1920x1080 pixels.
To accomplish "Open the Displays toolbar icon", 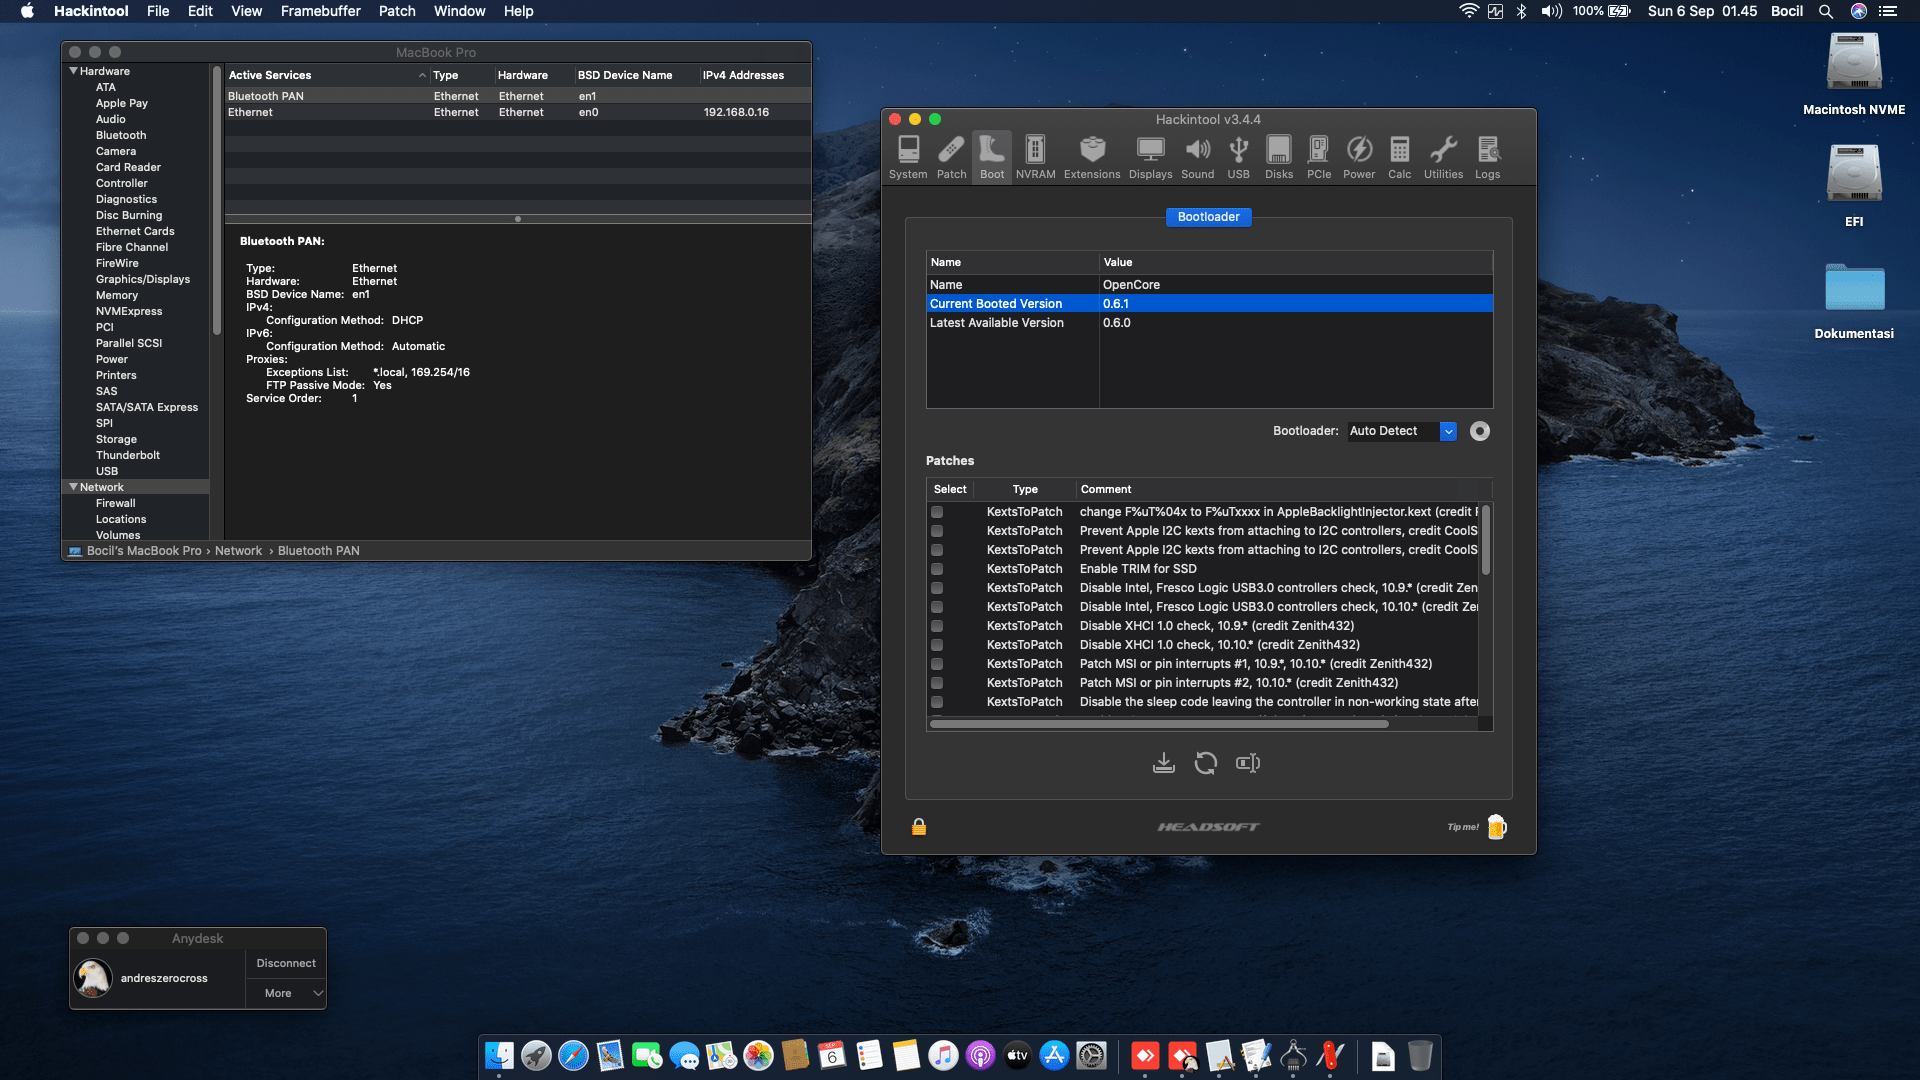I will pos(1150,157).
